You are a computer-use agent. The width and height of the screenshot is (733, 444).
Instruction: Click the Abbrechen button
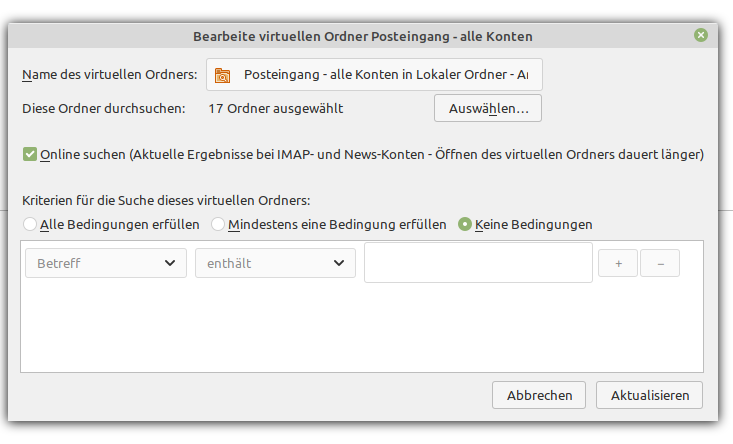[539, 395]
